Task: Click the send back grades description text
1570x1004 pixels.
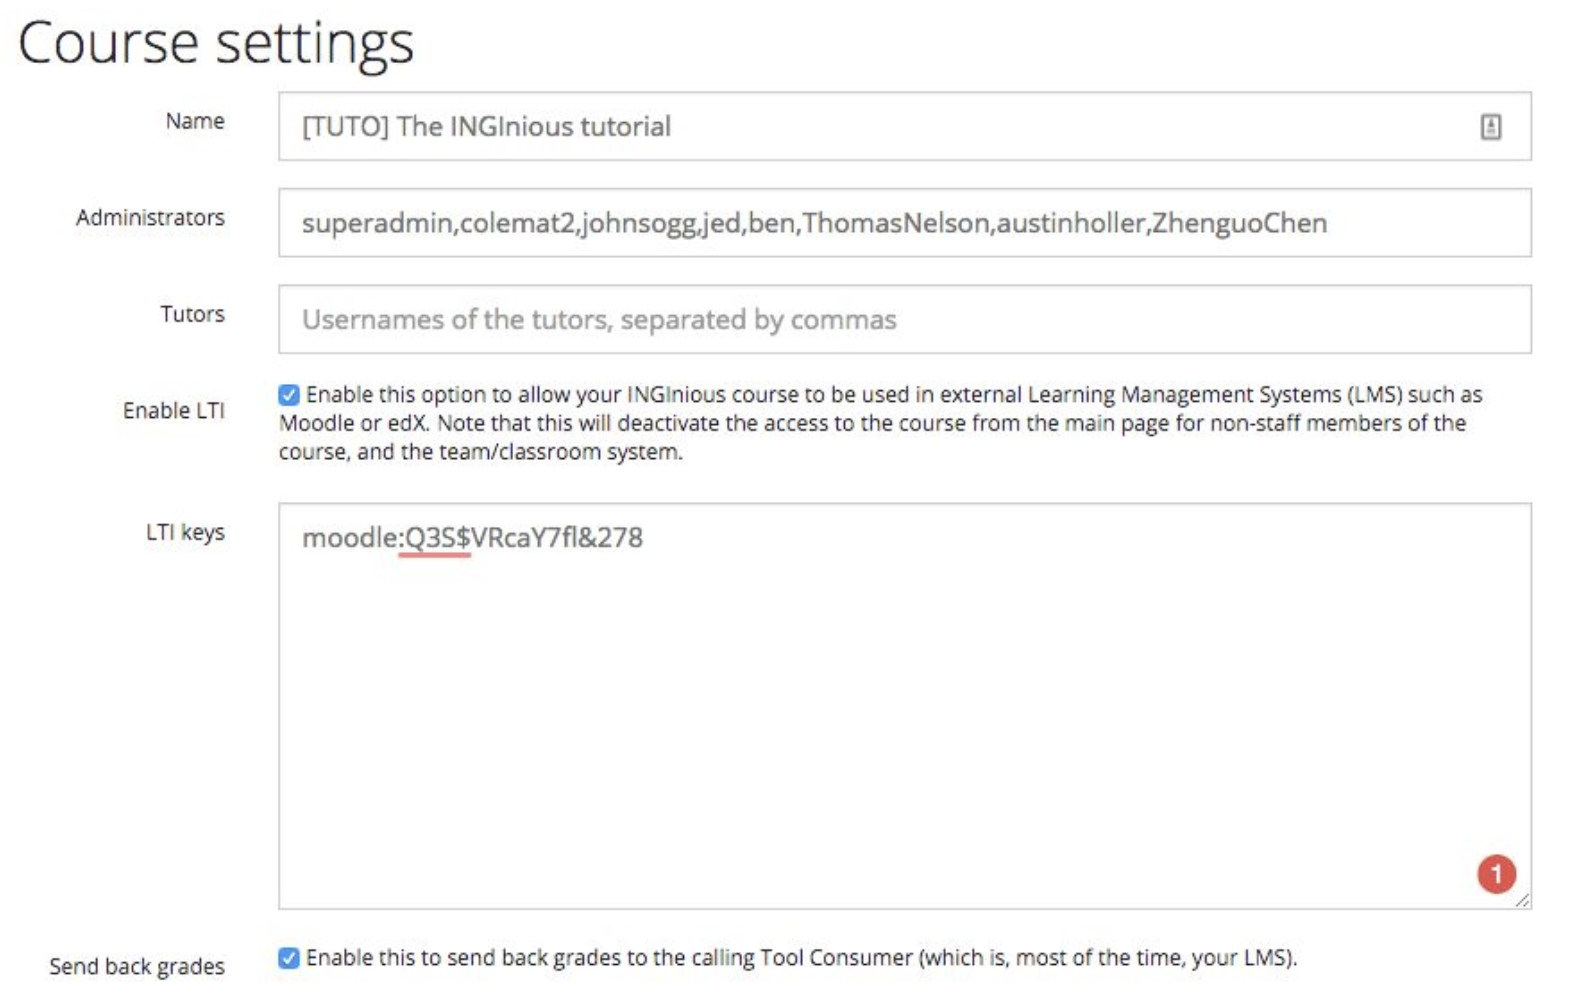Action: point(801,958)
